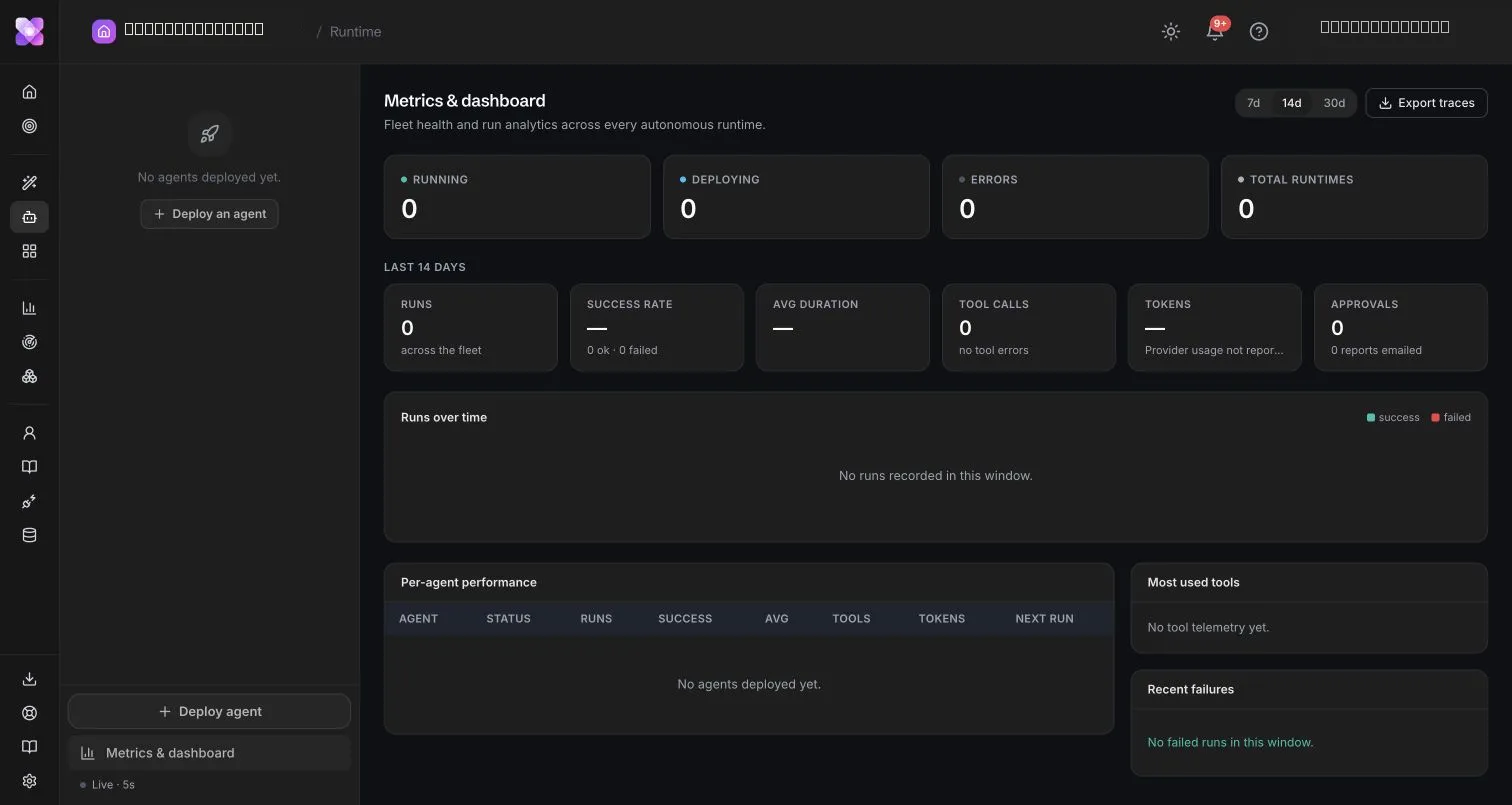Screen dimensions: 1512x805
Task: Click the Live · 5s status indicator
Action: pos(108,785)
